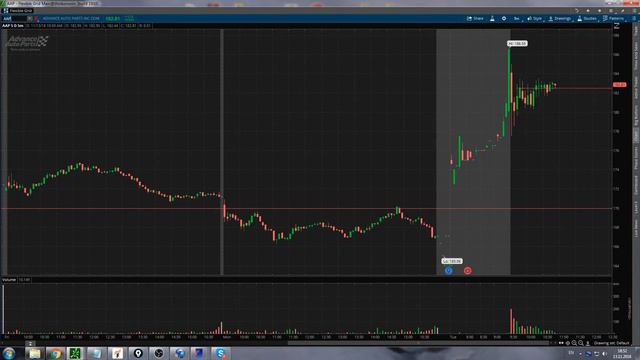The height and width of the screenshot is (360, 640).
Task: Click the red current price label on axis
Action: tap(620, 84)
